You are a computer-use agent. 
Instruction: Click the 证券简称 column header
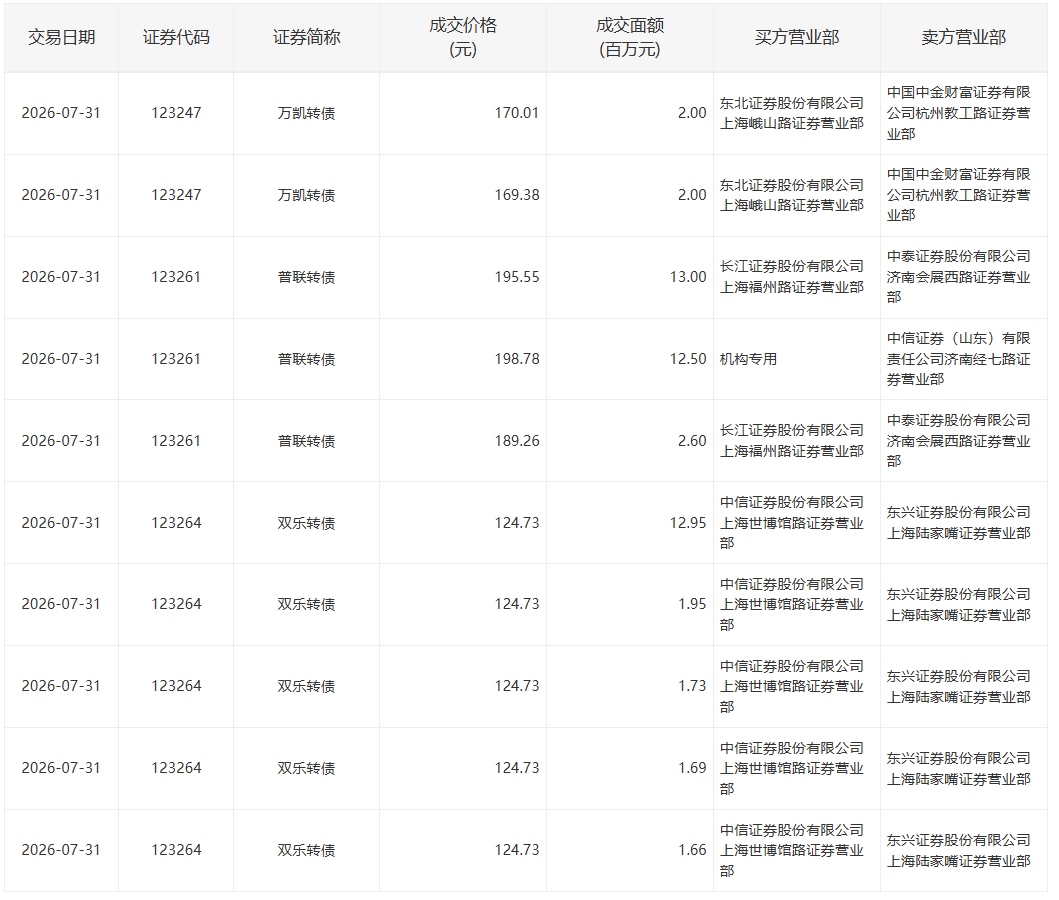click(307, 38)
